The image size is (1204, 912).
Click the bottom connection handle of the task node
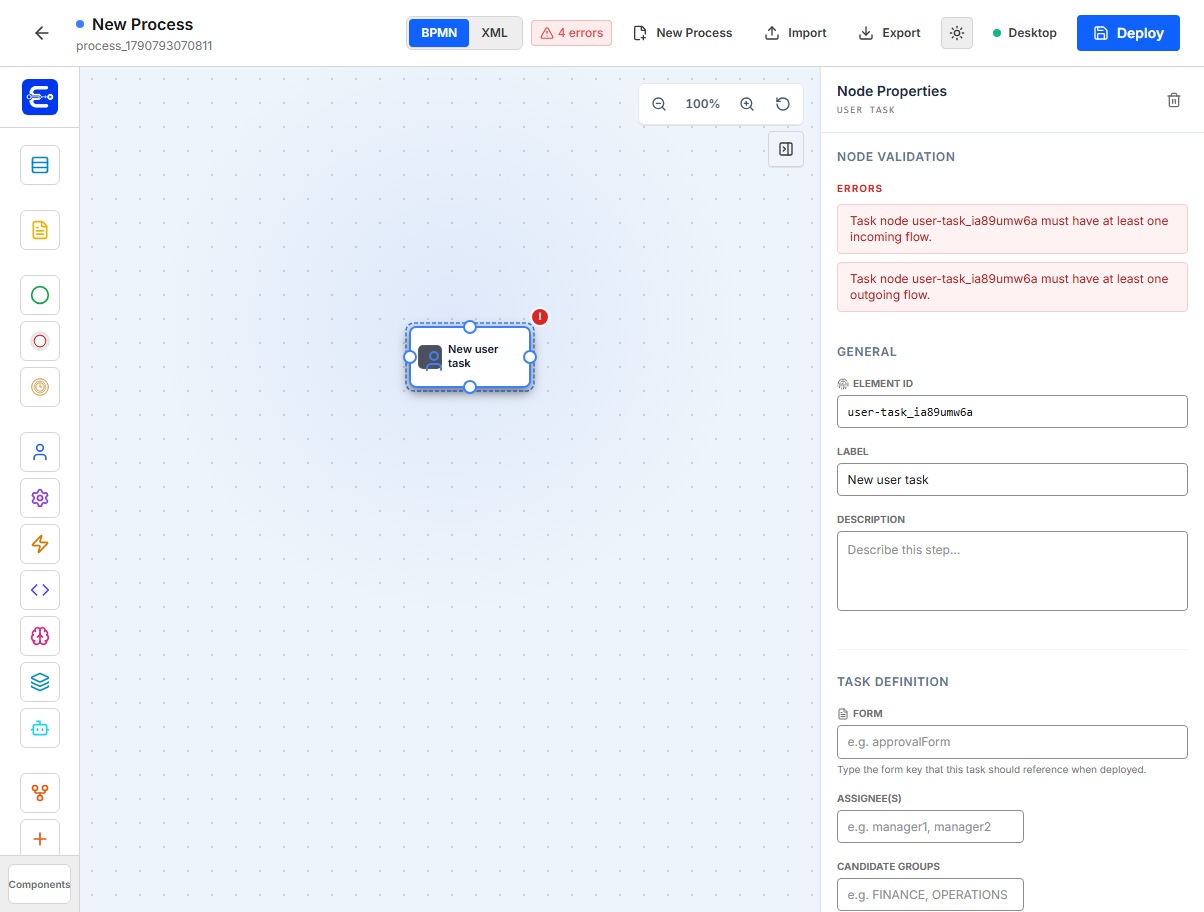pyautogui.click(x=470, y=387)
